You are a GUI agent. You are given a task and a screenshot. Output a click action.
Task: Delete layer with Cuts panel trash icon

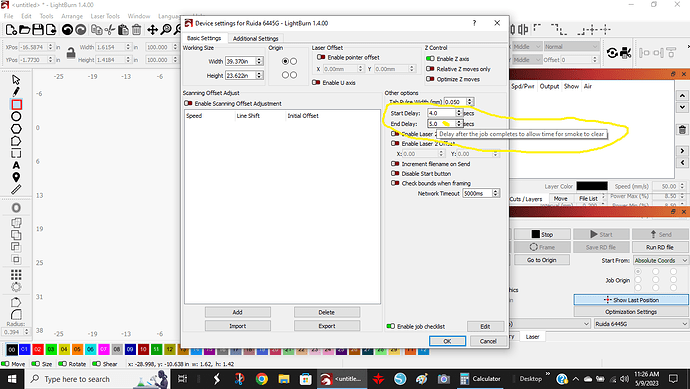coord(682,130)
